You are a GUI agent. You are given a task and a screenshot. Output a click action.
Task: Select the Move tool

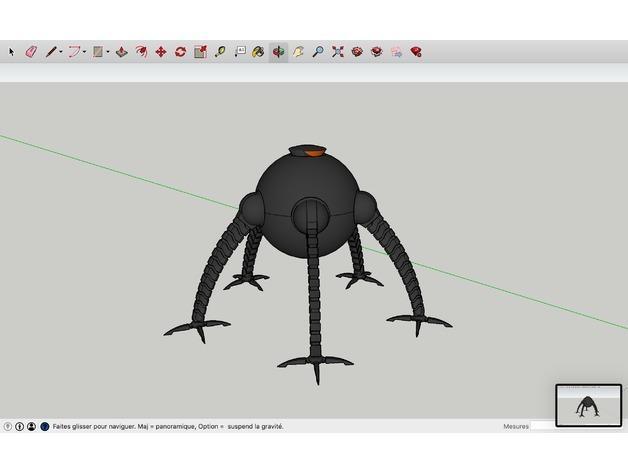pyautogui.click(x=160, y=51)
